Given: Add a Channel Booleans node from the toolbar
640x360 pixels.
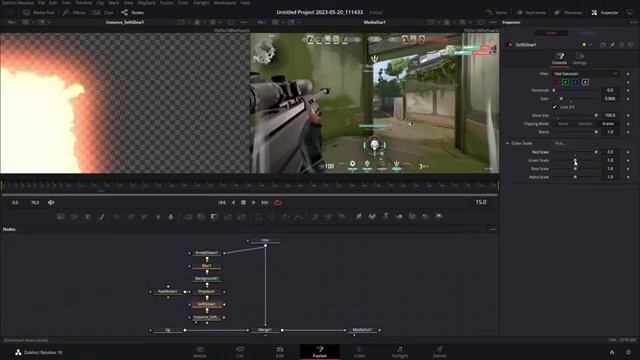Looking at the screenshot, I should click(x=201, y=217).
